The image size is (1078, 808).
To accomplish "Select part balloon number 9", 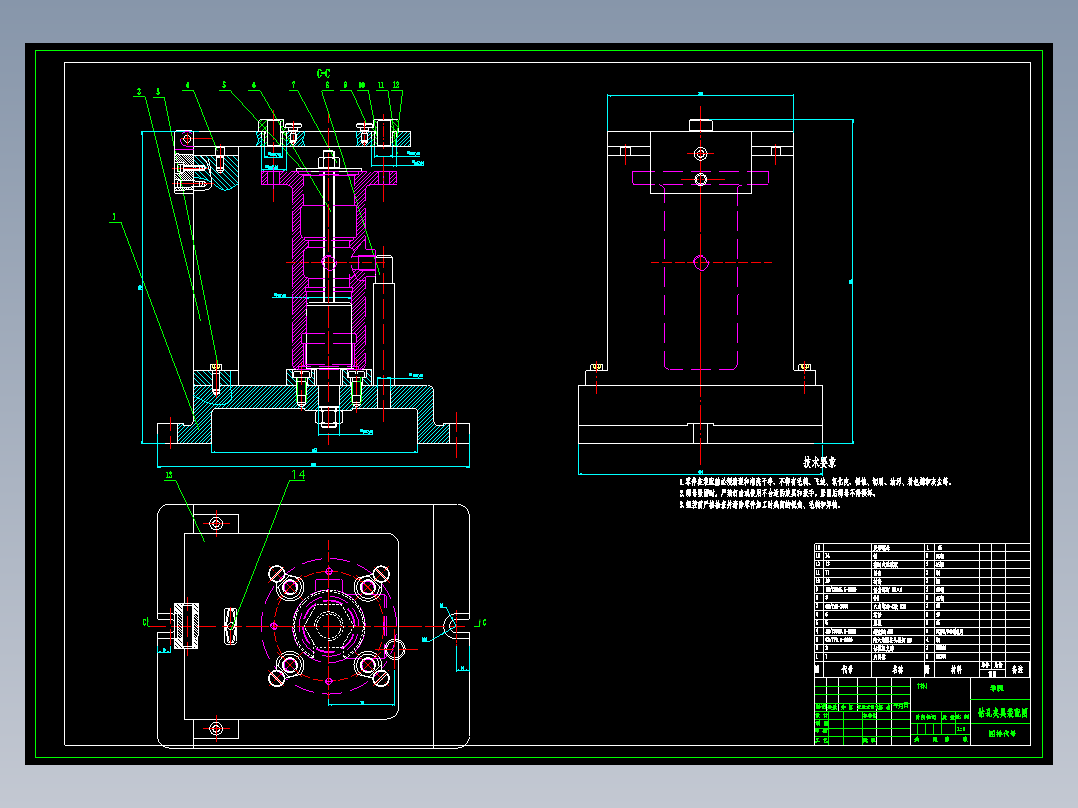I will (345, 85).
